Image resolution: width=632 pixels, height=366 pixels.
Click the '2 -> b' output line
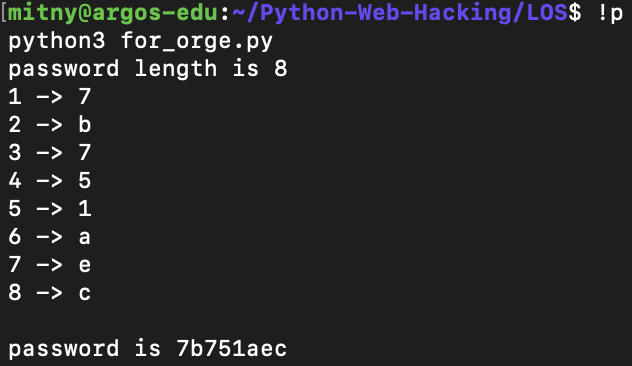(50, 124)
